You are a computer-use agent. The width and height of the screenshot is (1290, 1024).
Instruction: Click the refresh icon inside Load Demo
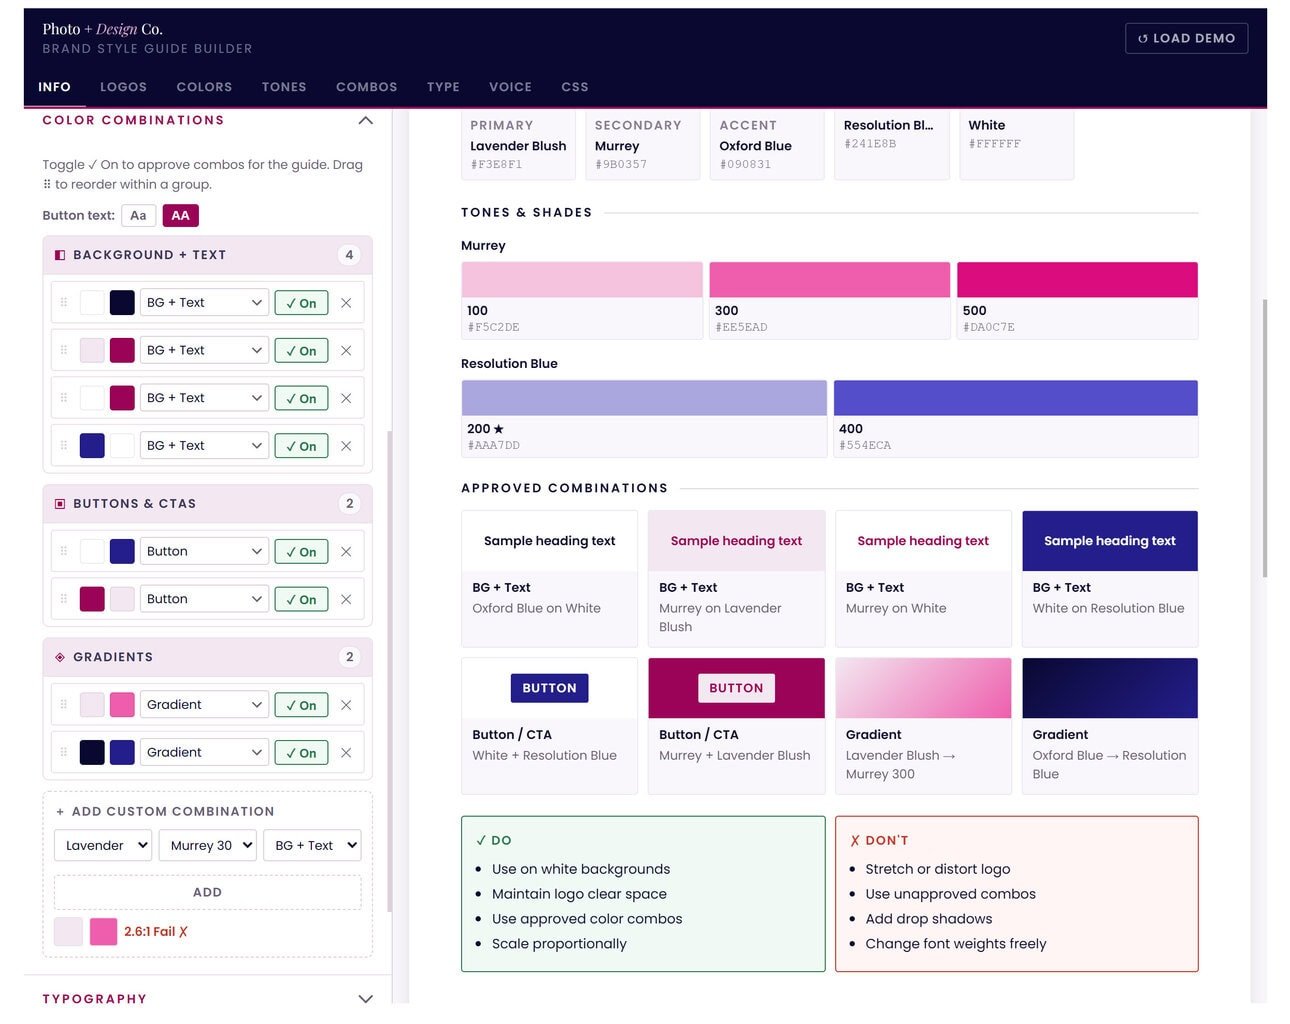1143,38
